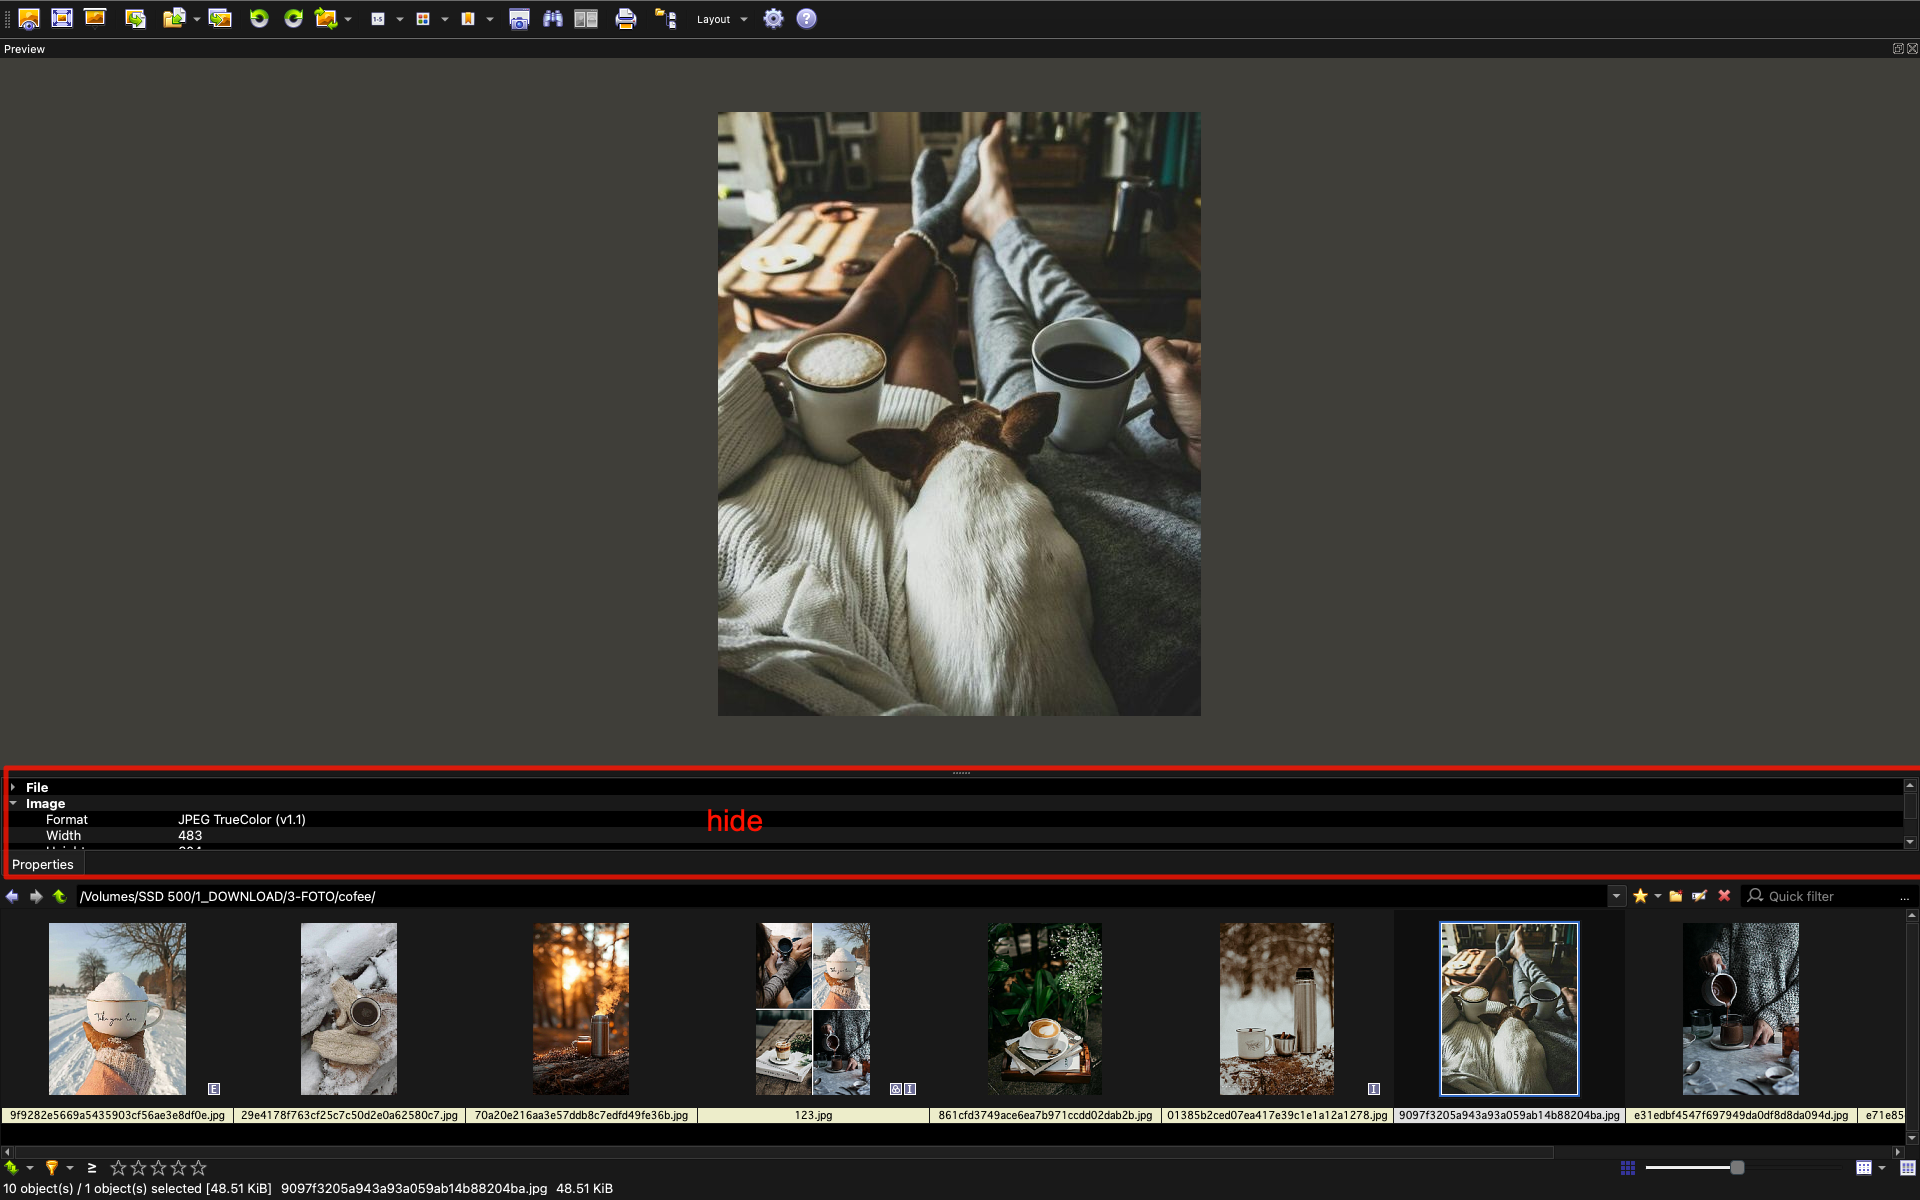Image resolution: width=1920 pixels, height=1200 pixels.
Task: Rotate image counter-clockwise with green arrow icon
Action: (259, 19)
